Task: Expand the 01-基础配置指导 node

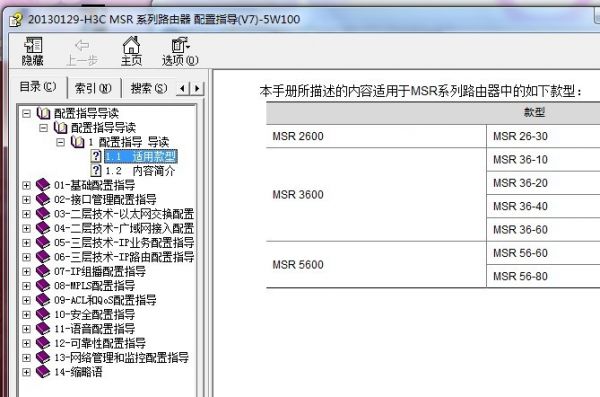Action: 26,185
